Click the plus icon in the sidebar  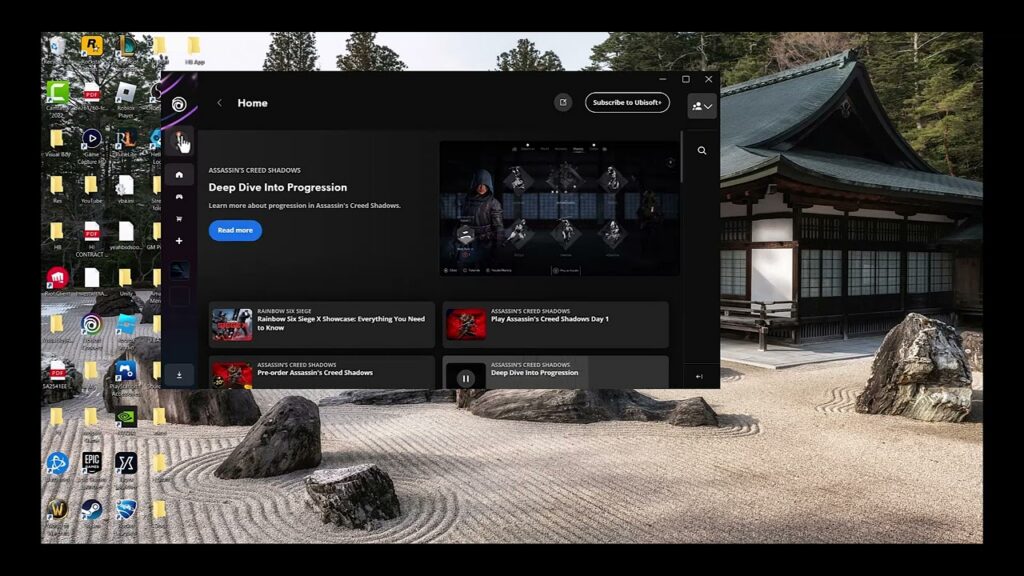click(x=179, y=241)
